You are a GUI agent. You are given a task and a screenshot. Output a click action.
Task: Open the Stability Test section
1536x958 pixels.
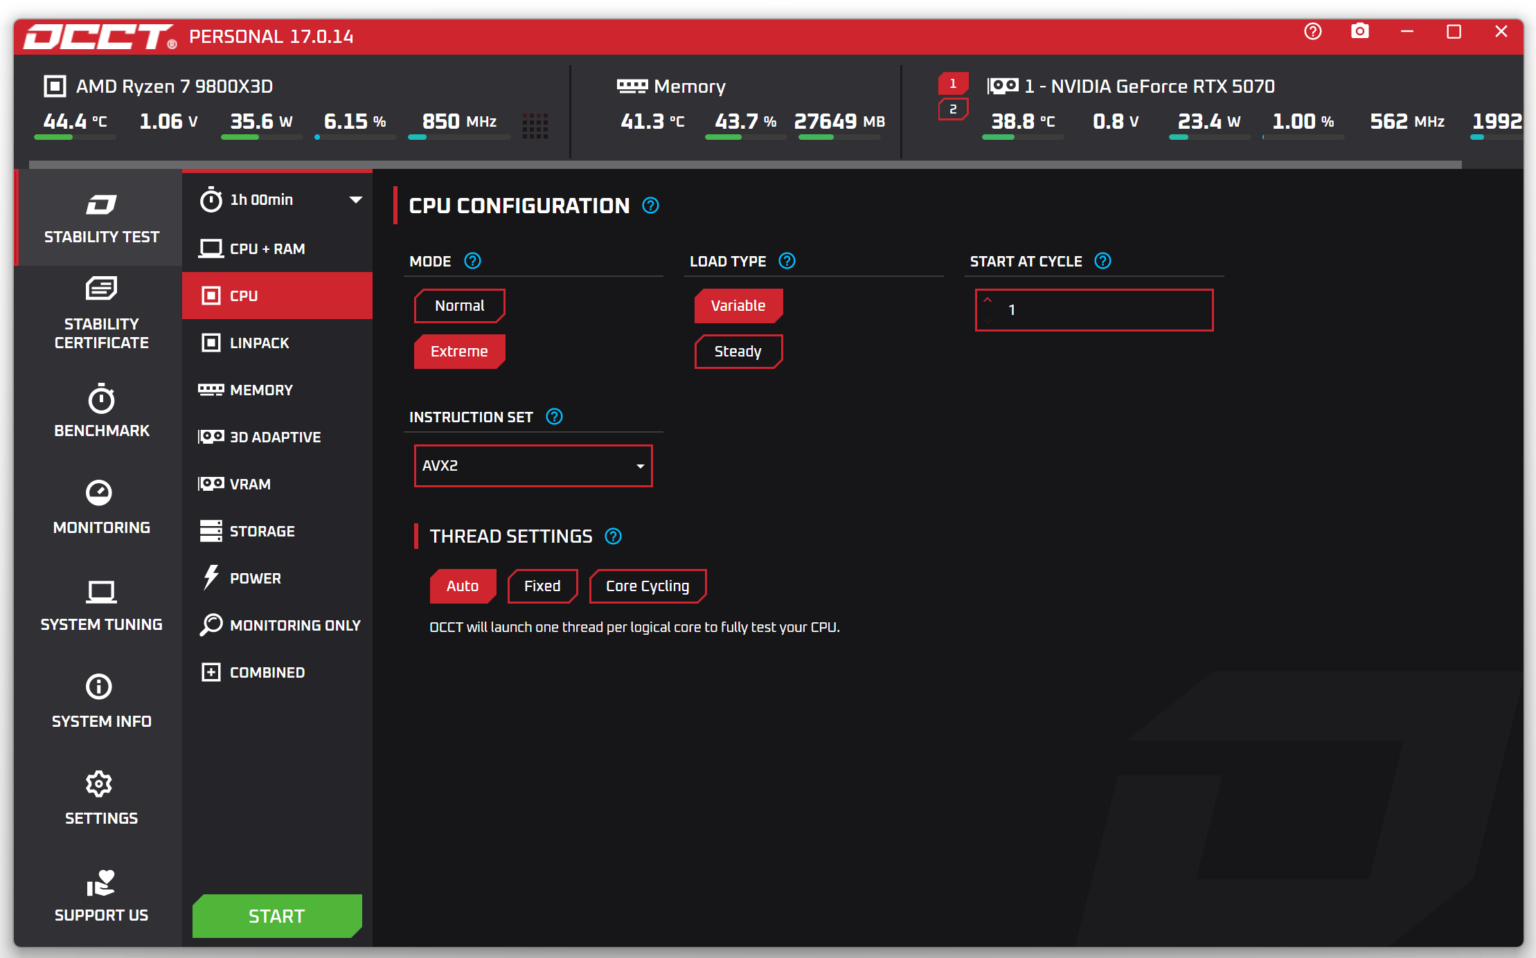[101, 218]
